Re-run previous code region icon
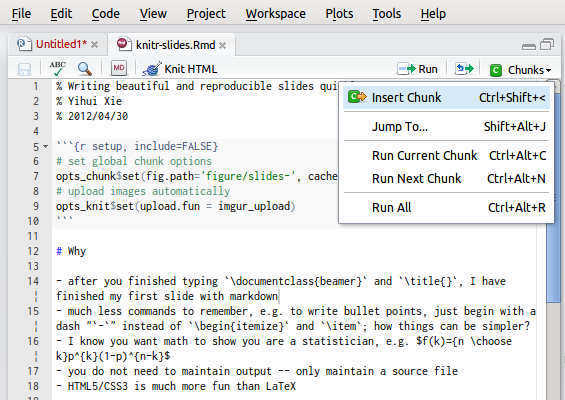This screenshot has height=400, width=565. pyautogui.click(x=464, y=68)
